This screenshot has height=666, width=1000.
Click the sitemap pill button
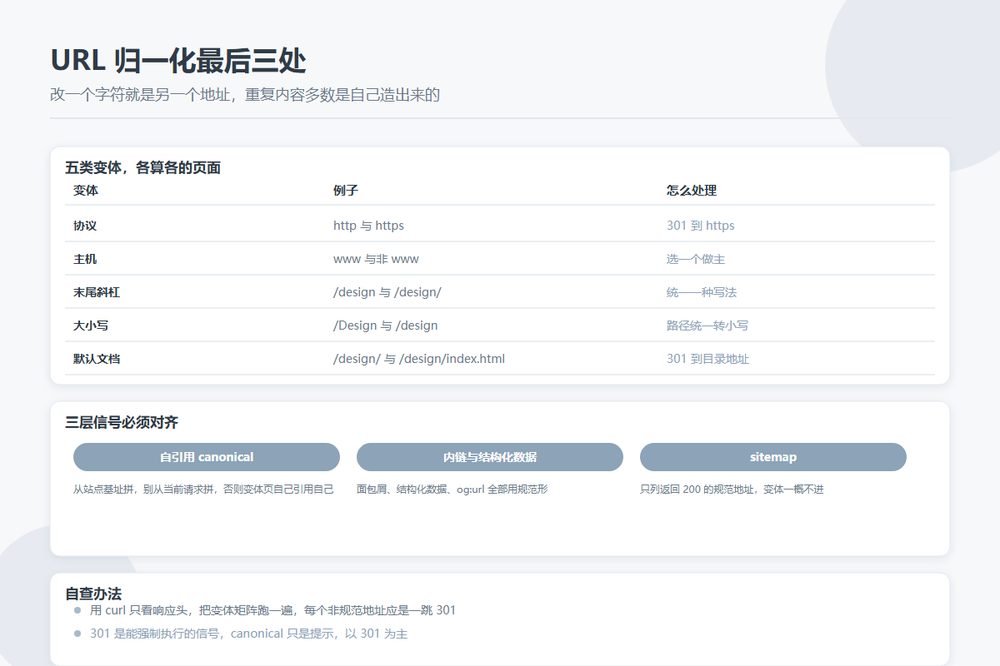point(773,457)
